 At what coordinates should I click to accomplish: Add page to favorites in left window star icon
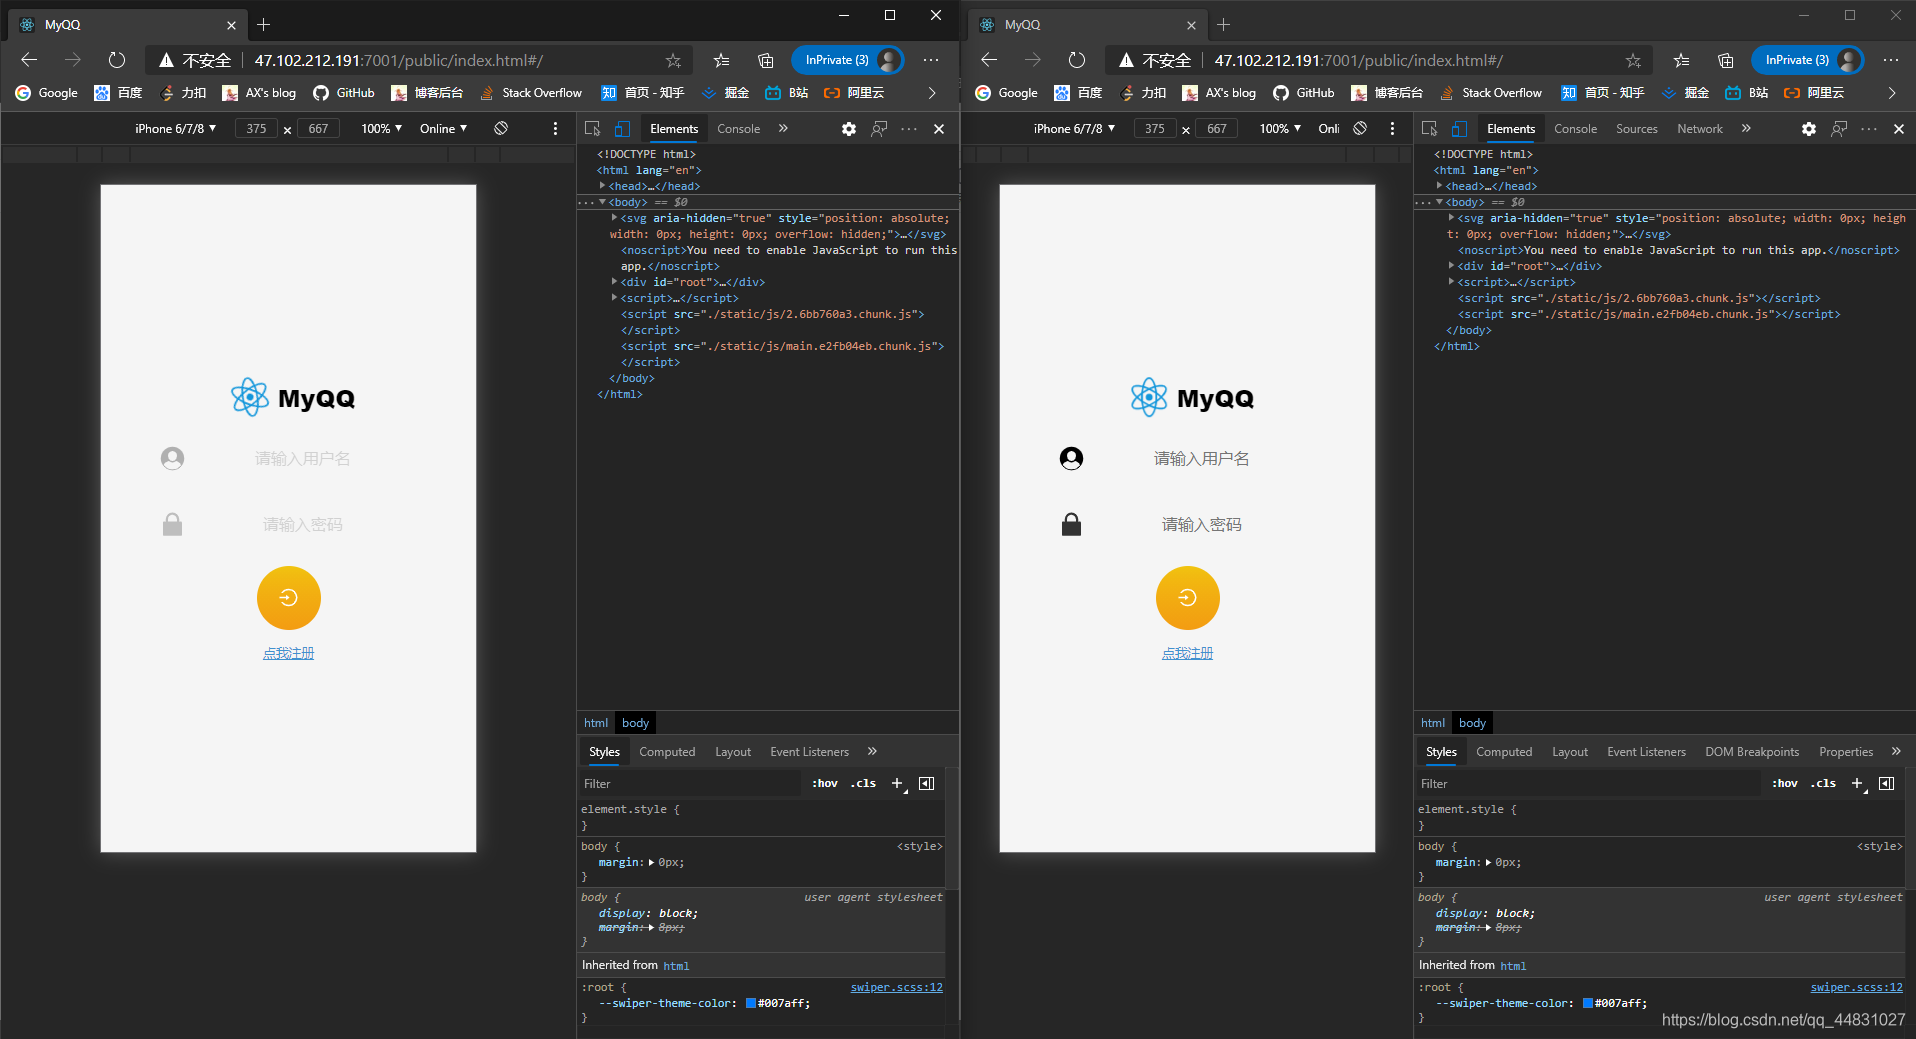click(673, 60)
